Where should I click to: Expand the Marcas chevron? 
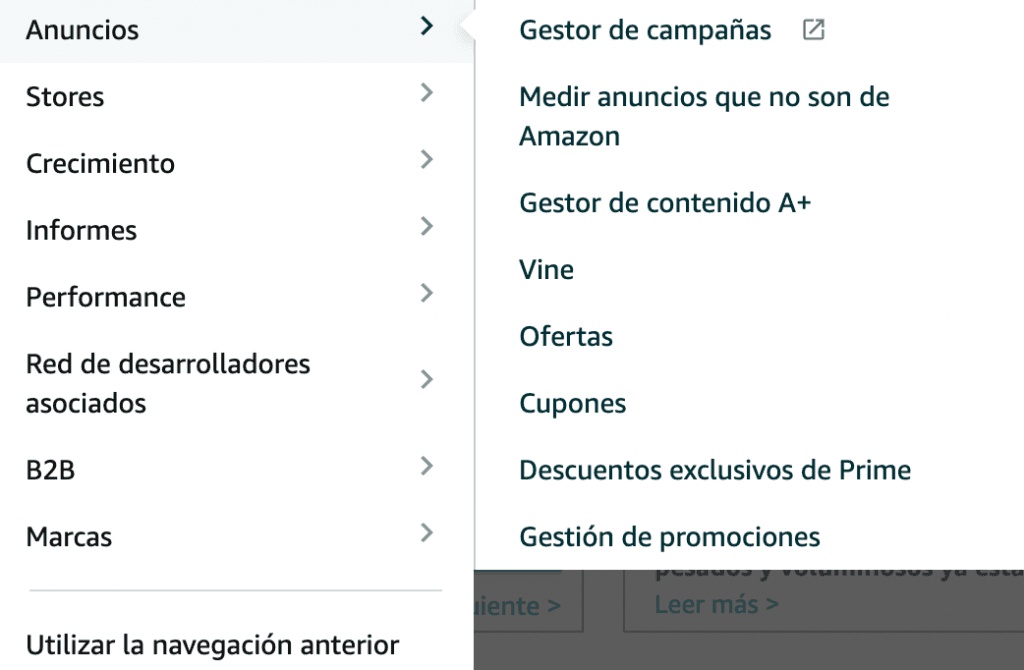(427, 533)
